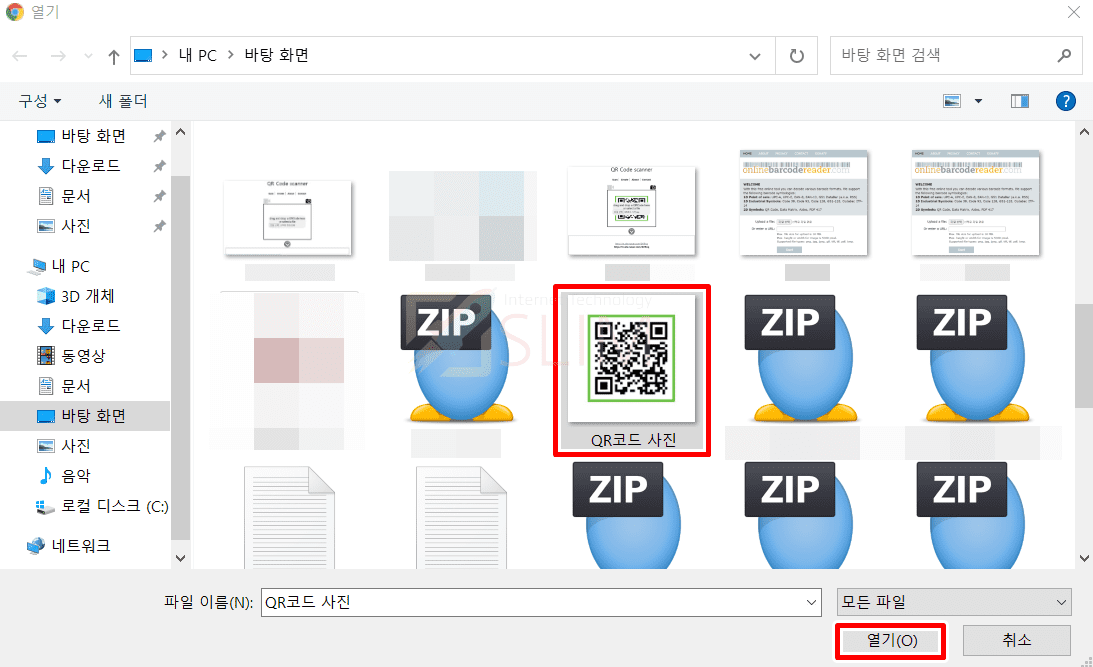This screenshot has width=1093, height=667.
Task: Open the 구성 menu
Action: pos(40,101)
